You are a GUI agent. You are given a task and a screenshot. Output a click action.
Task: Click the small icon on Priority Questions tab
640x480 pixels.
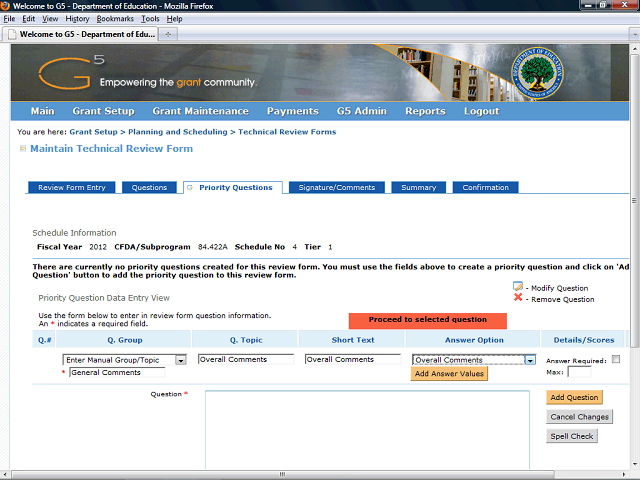tap(190, 187)
